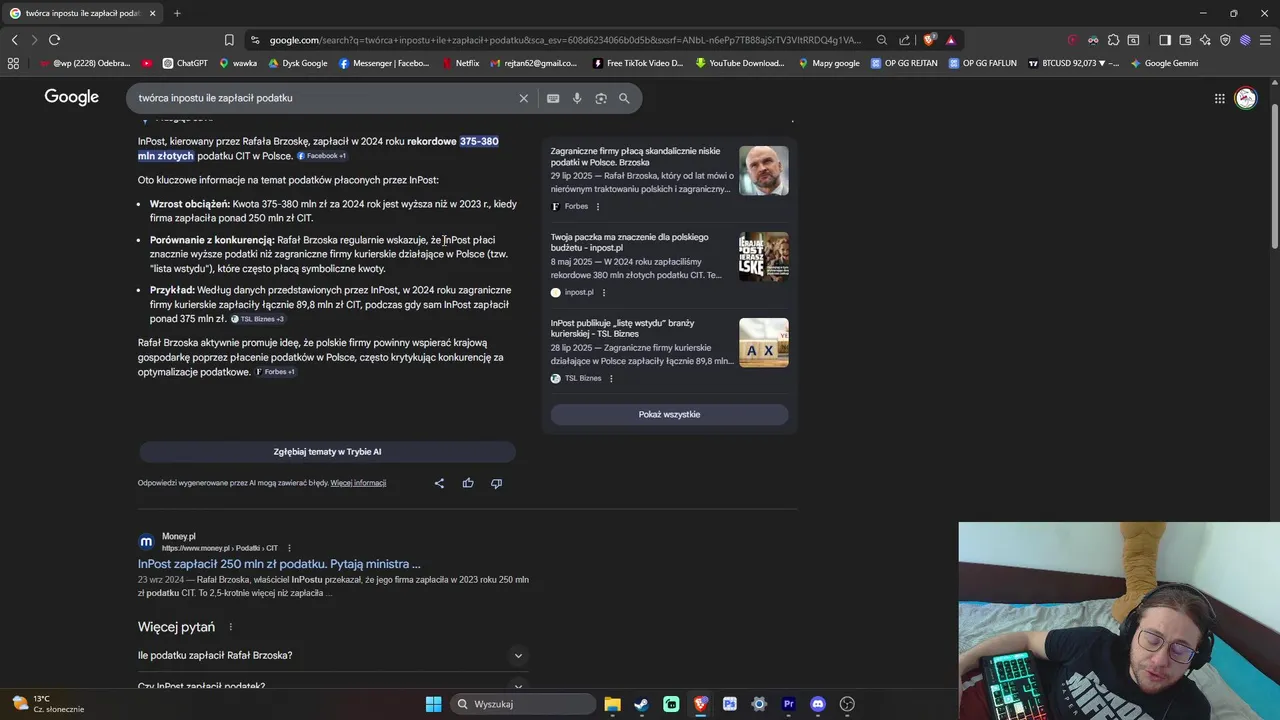Give thumbs up to AI answer
1280x720 pixels.
(x=468, y=483)
